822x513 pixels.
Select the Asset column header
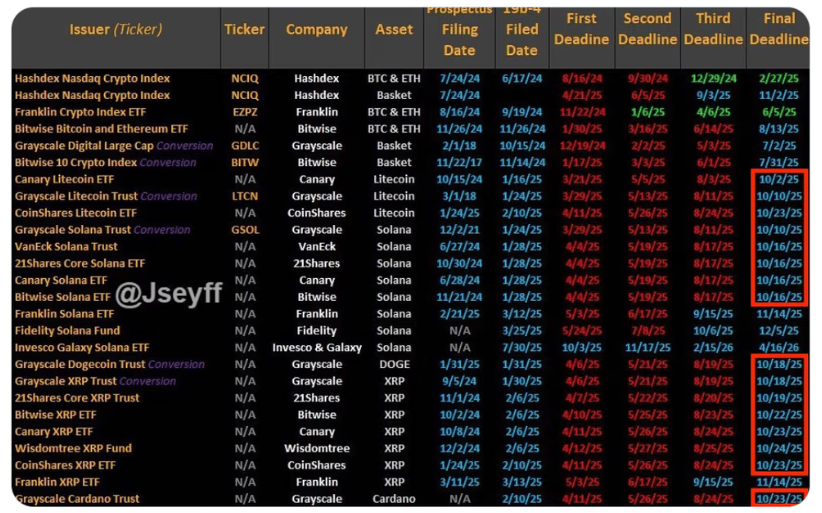click(x=394, y=30)
